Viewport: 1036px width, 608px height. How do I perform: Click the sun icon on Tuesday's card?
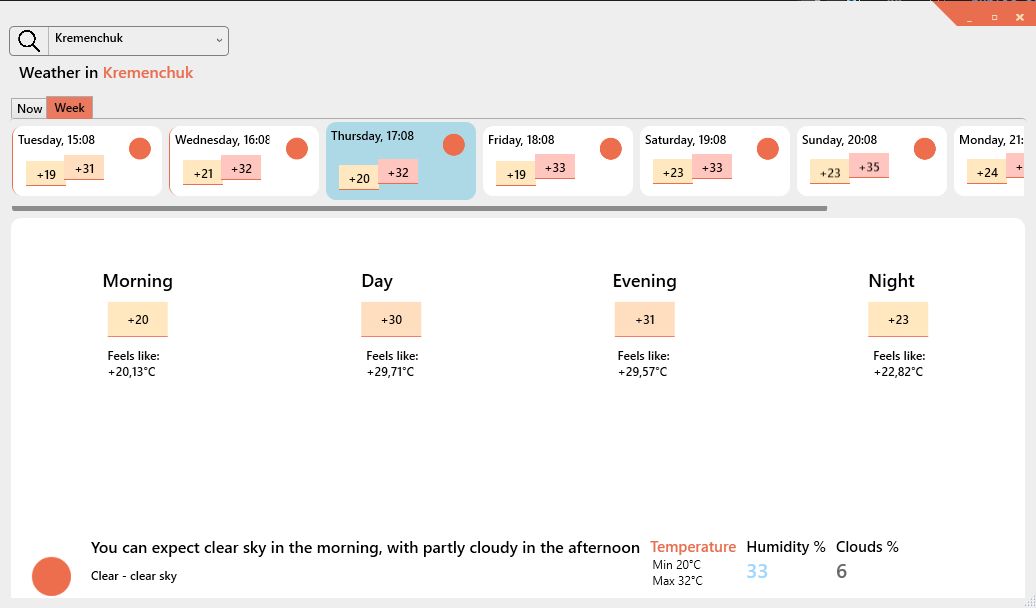(140, 149)
